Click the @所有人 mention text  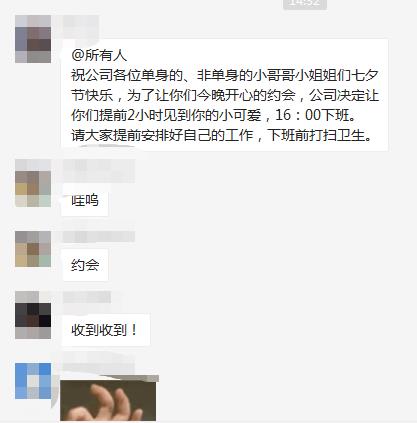tap(99, 55)
